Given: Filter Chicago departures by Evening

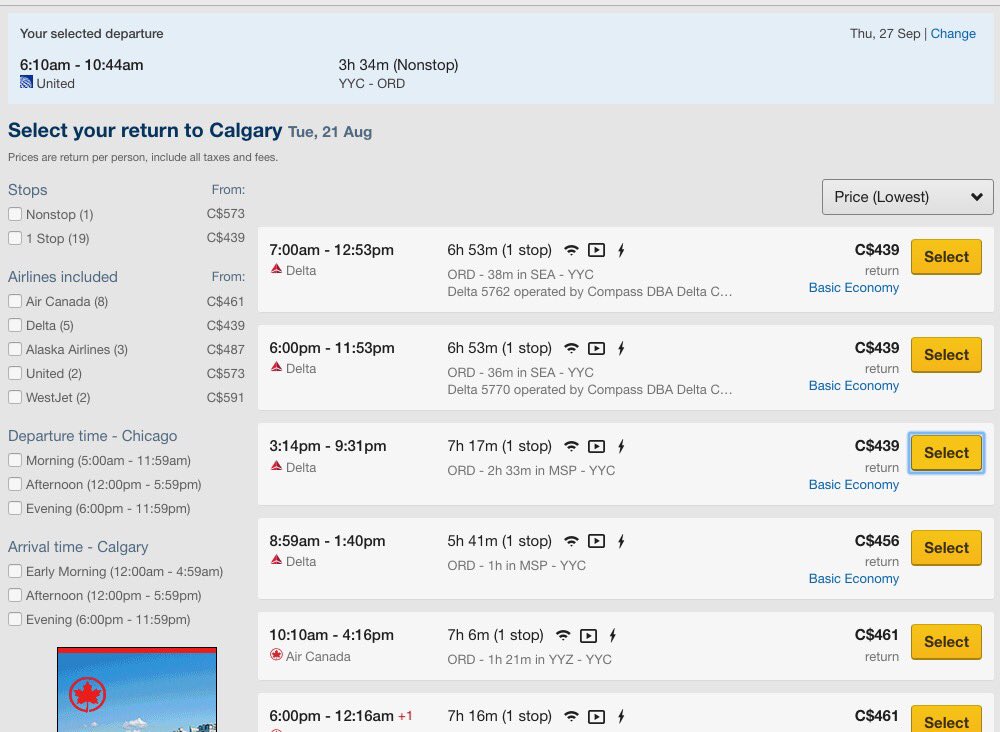Looking at the screenshot, I should pos(15,508).
